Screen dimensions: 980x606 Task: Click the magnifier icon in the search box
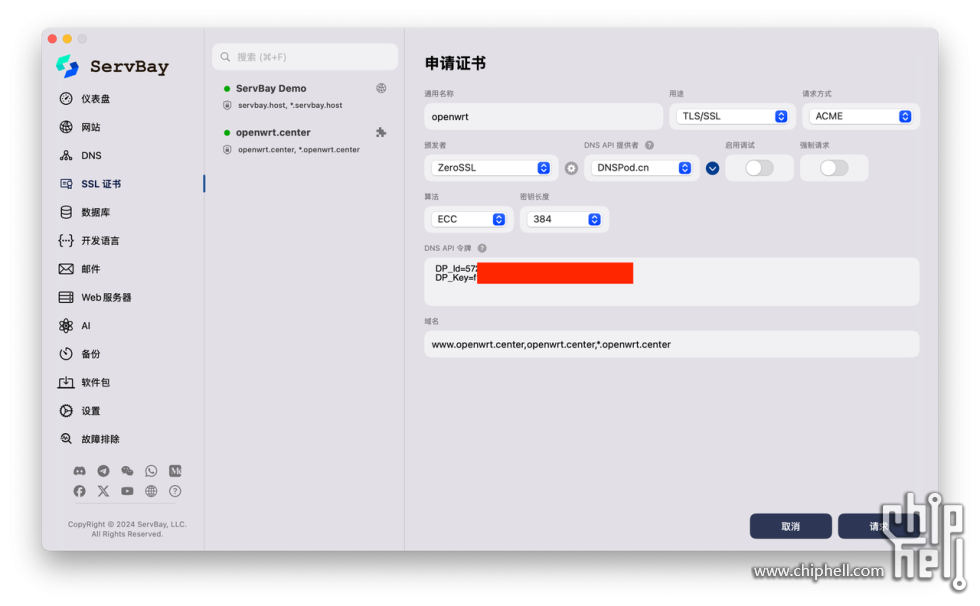pyautogui.click(x=225, y=57)
